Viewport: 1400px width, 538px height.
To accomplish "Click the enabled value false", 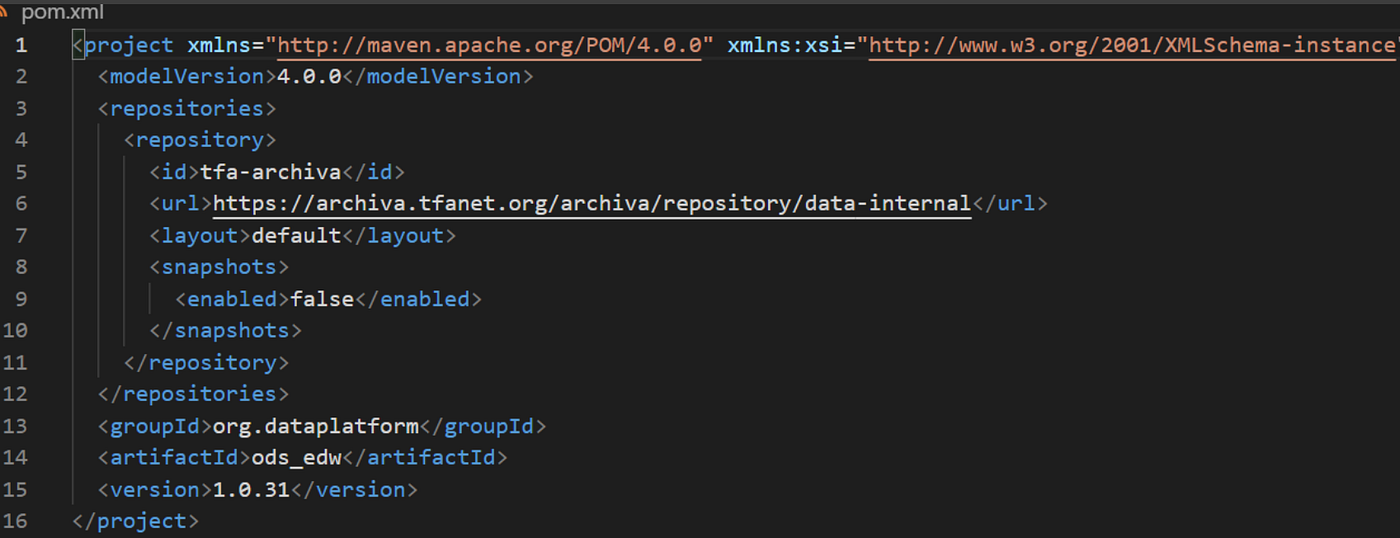I will (322, 299).
